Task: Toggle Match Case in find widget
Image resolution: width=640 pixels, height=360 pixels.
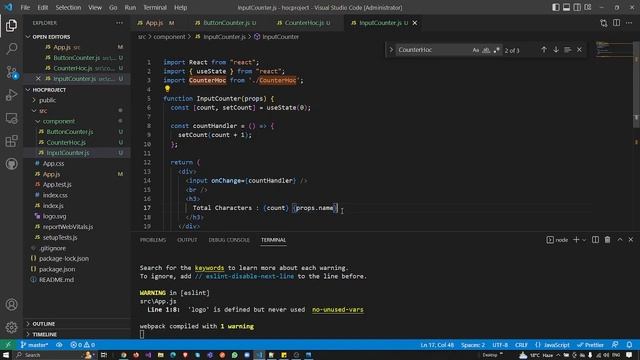Action: [476, 50]
